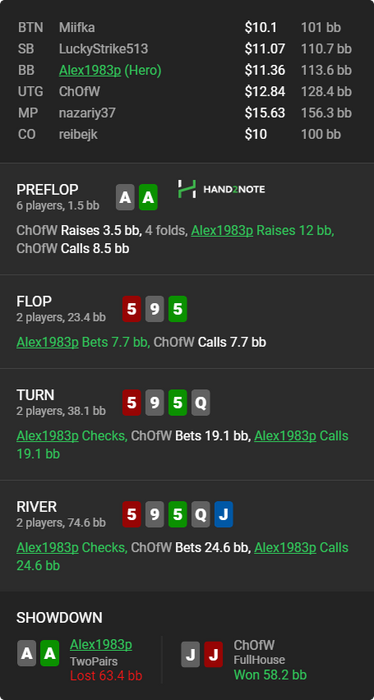Open Alex1983p (Hero) link in player list
Viewport: 374px width, 700px height.
click(x=110, y=71)
